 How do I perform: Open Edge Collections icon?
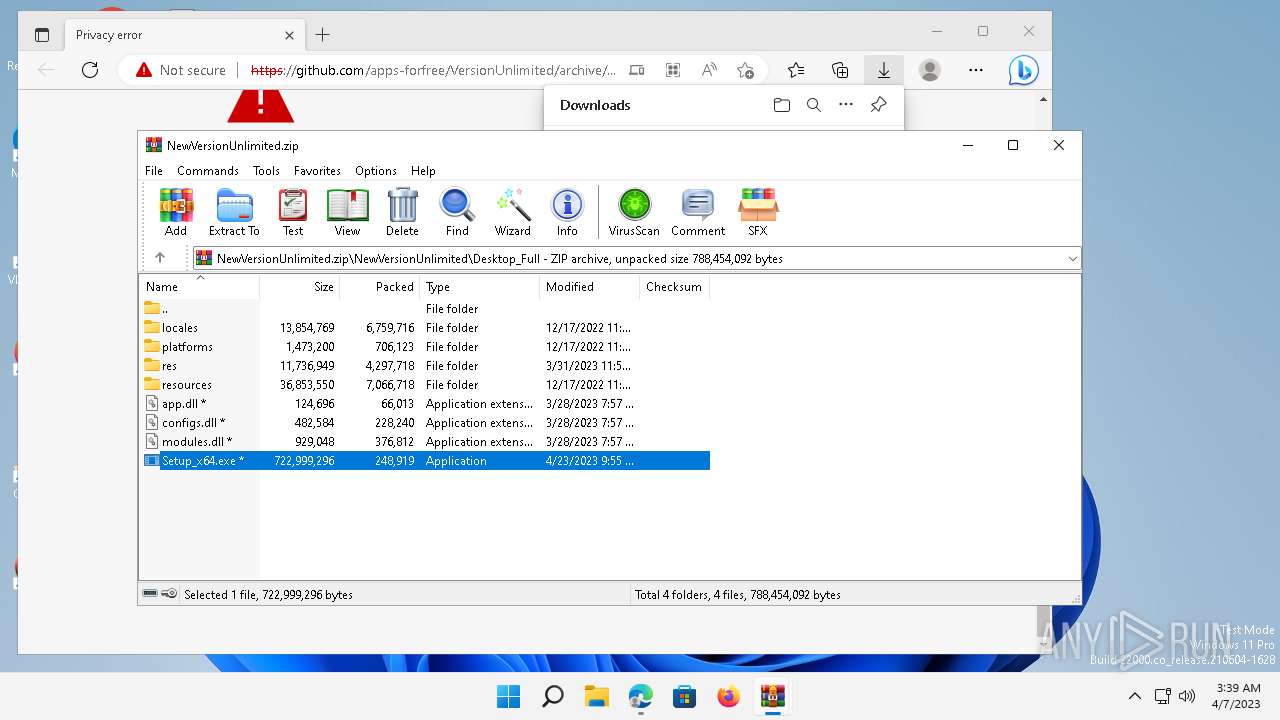coord(840,70)
